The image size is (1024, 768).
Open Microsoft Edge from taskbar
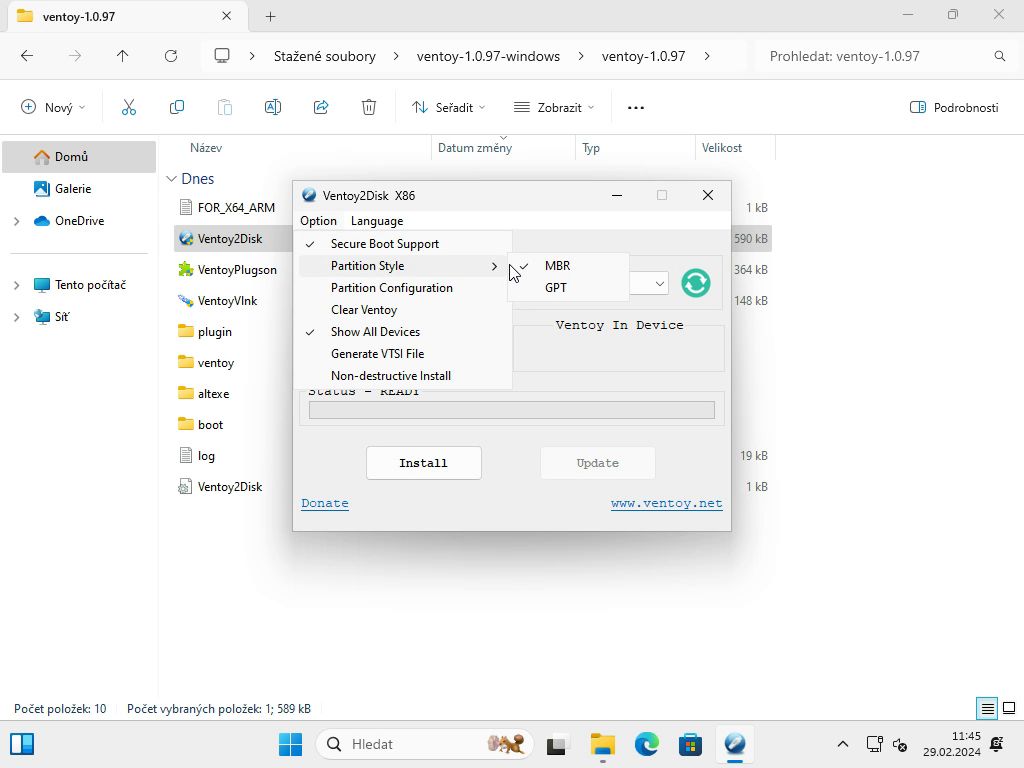646,744
